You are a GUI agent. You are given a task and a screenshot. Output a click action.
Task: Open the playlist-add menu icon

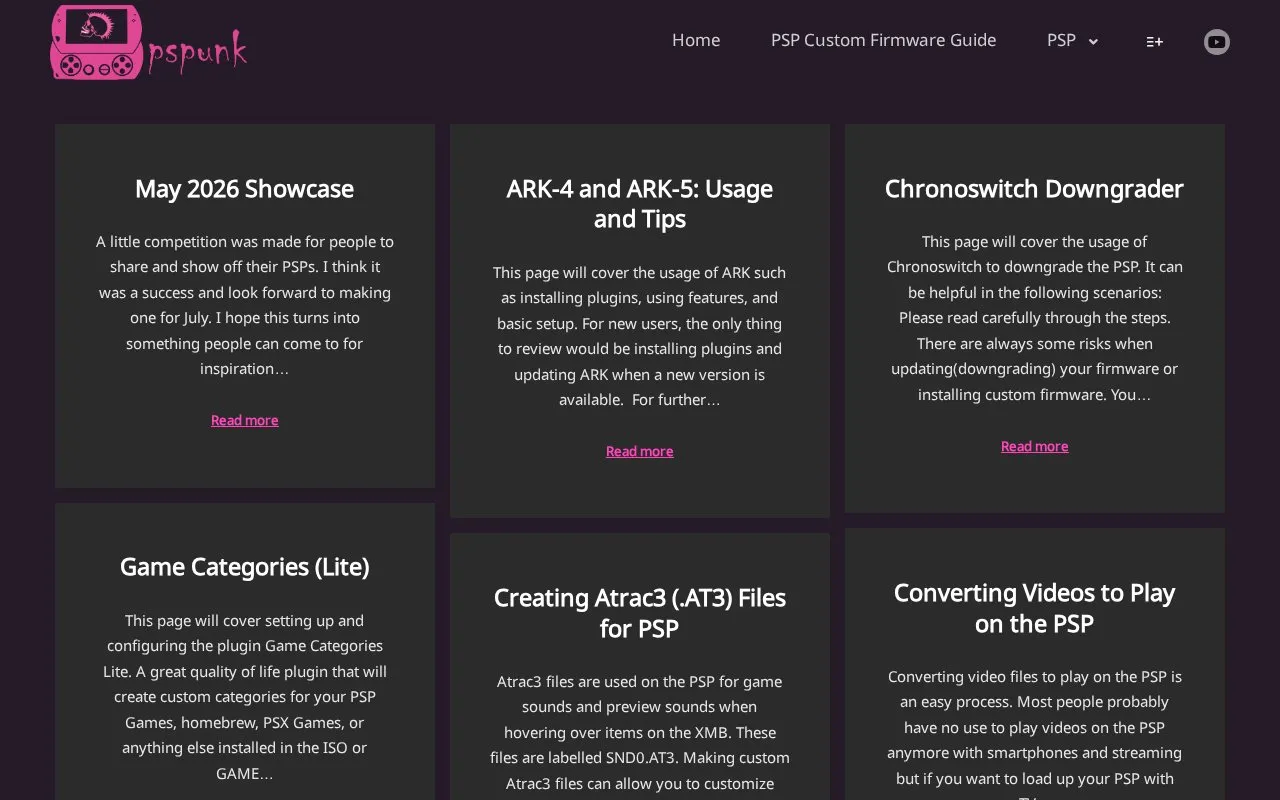point(1154,41)
